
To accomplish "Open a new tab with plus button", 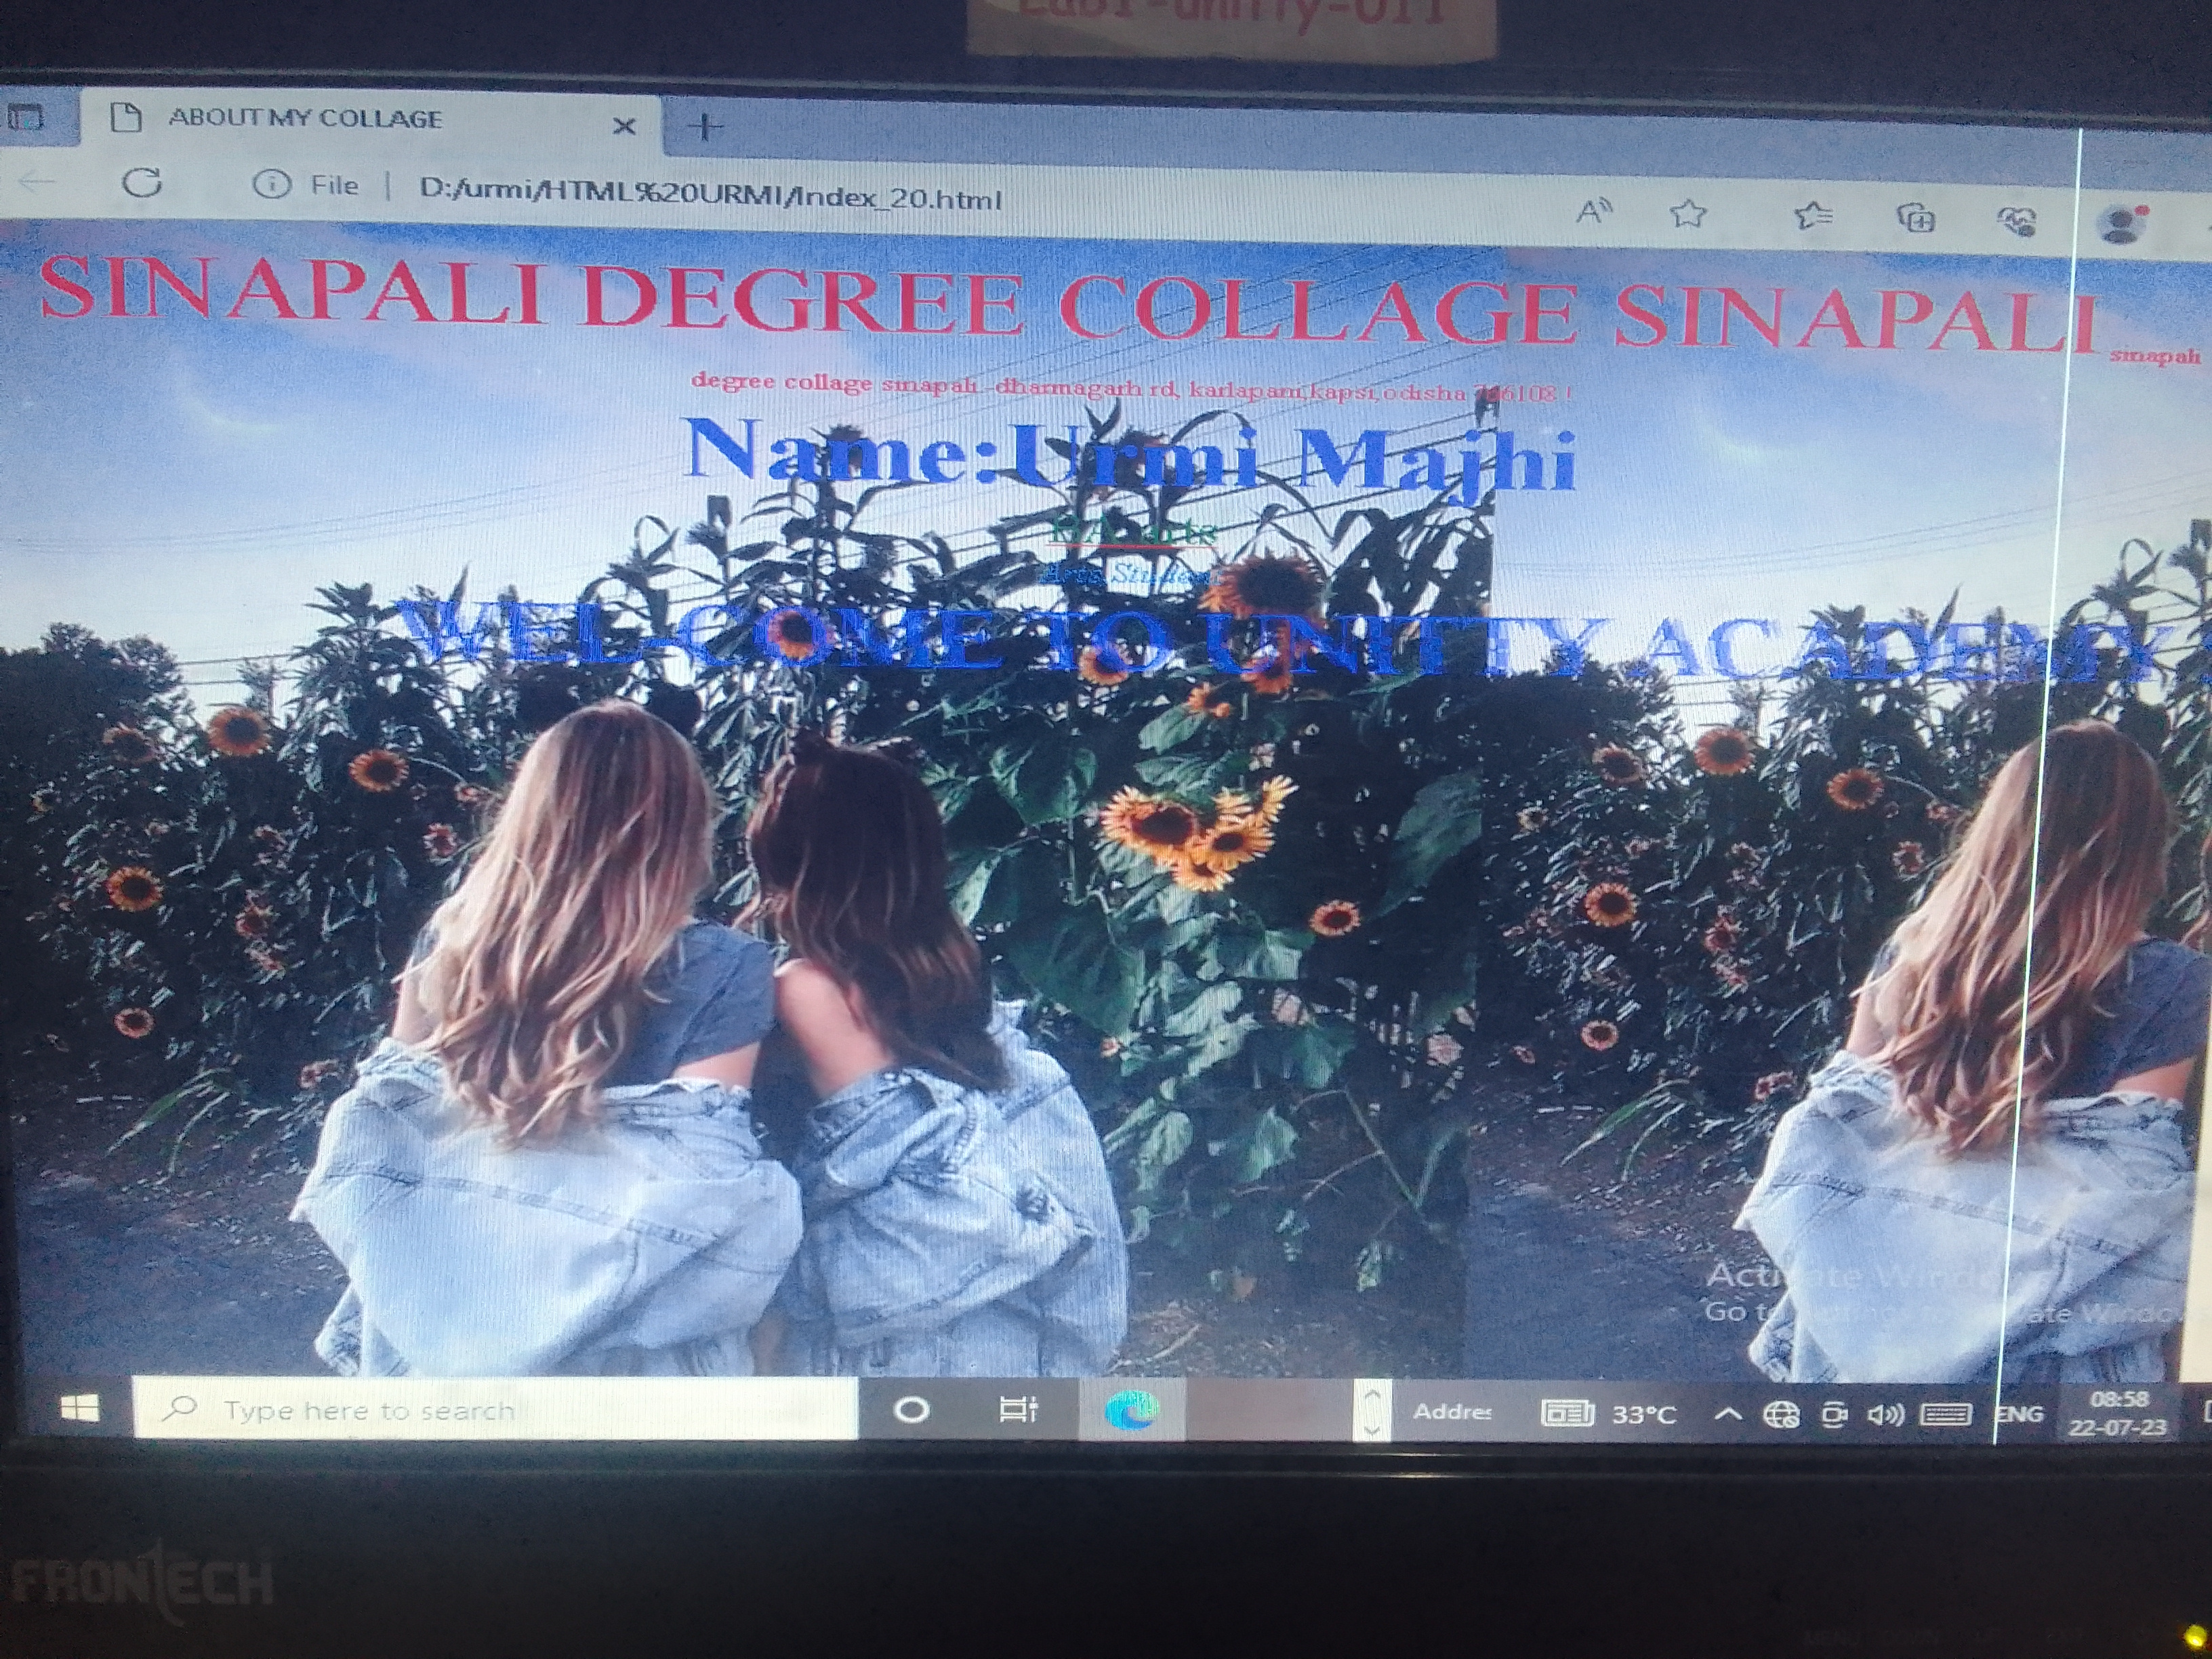I will [706, 127].
